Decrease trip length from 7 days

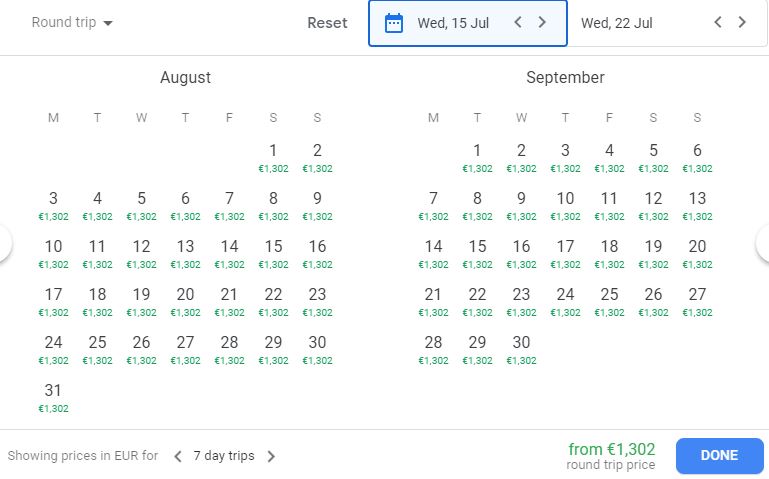tap(178, 456)
